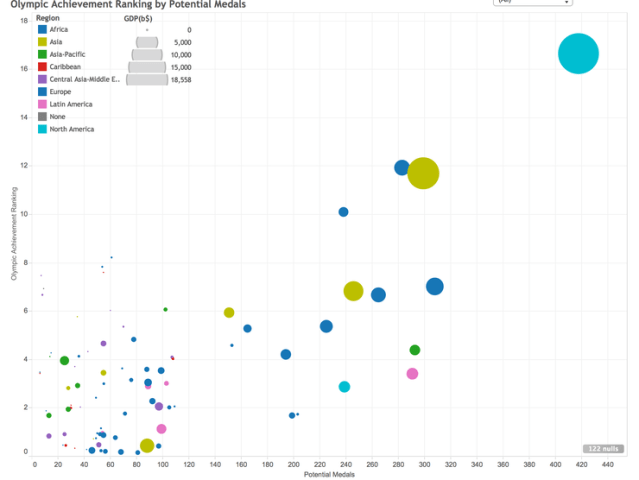Viewport: 639px width, 480px height.
Task: Highlight Asia-Pacific in the Region legend
Action: coord(67,54)
